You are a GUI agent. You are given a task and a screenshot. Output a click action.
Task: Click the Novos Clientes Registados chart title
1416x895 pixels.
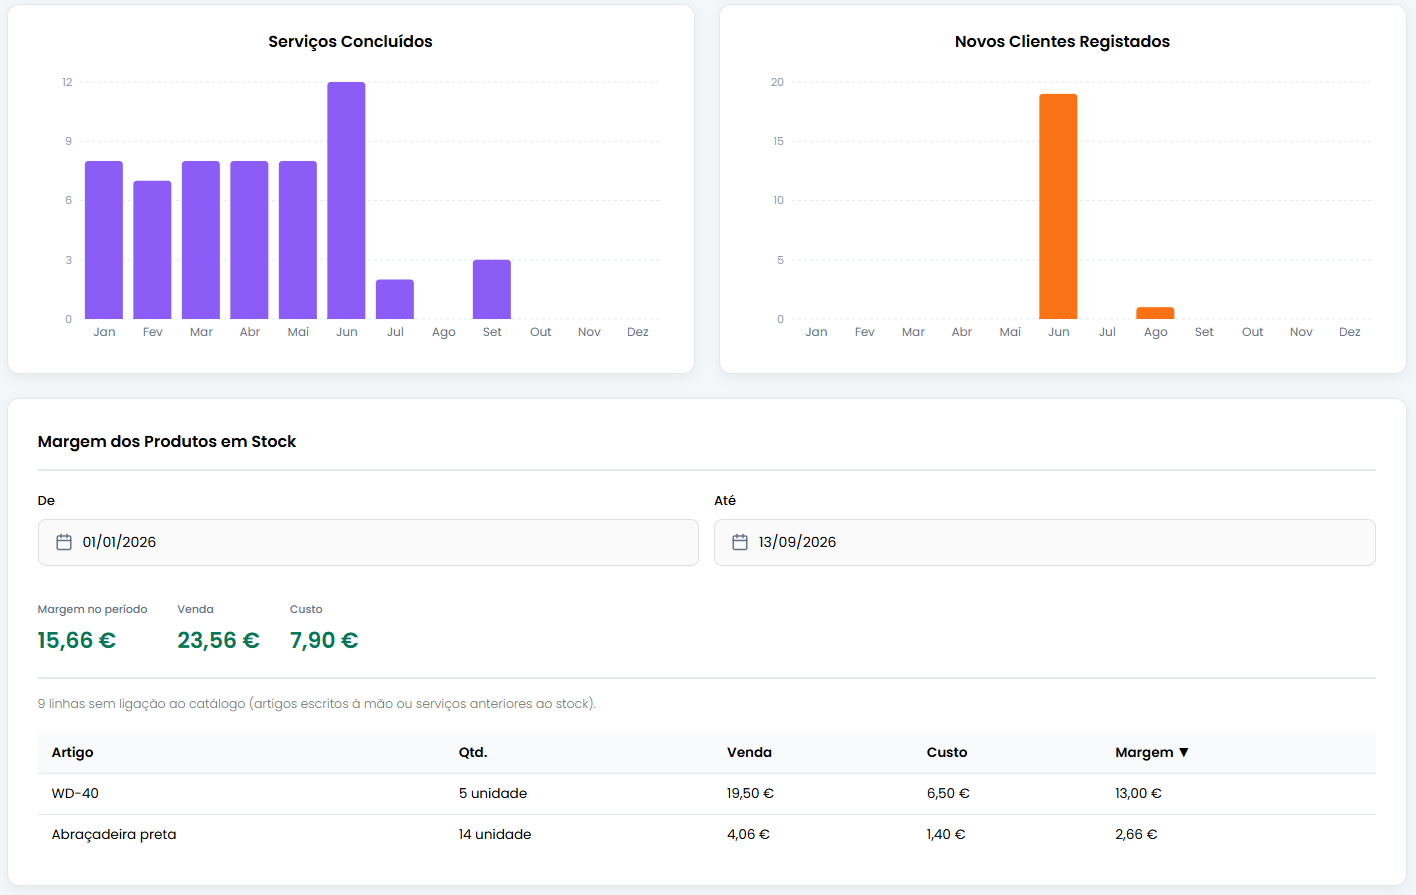(1062, 41)
